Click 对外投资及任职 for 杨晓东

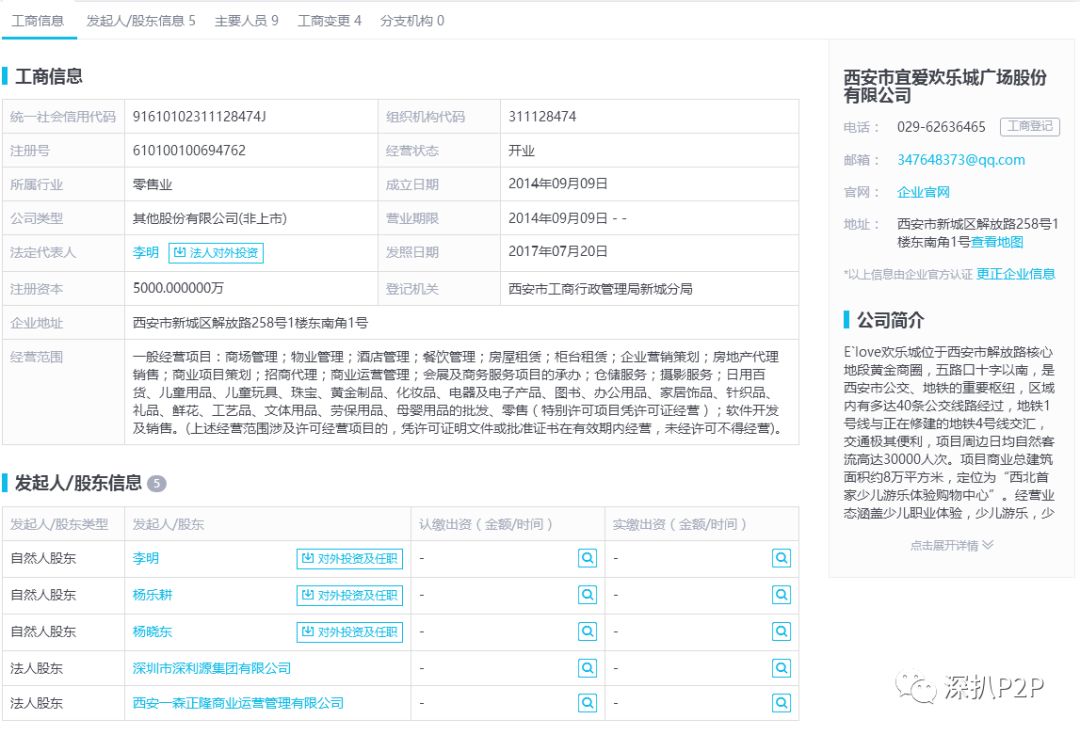coord(350,632)
